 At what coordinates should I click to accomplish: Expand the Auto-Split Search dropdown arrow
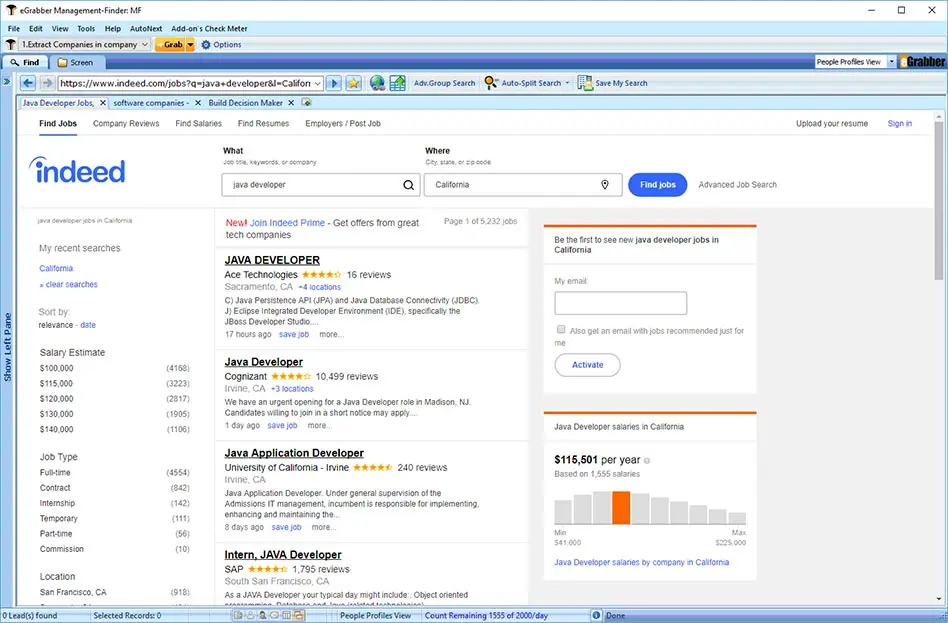coord(567,83)
